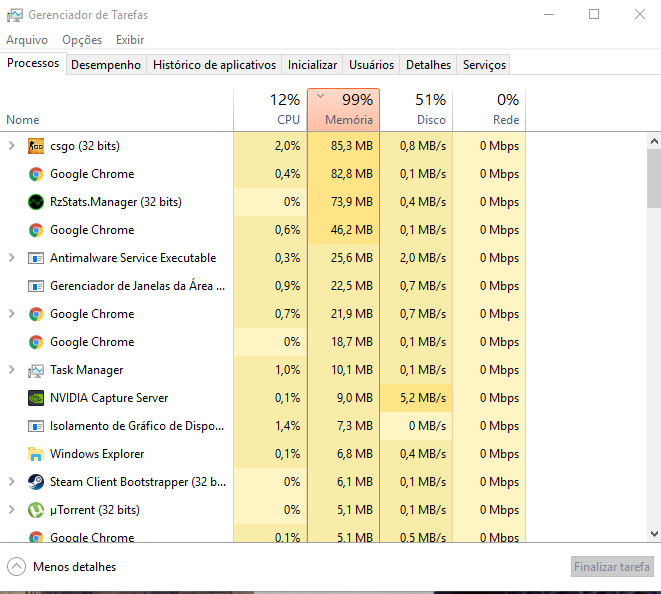The height and width of the screenshot is (594, 661).
Task: Sort by the Disco column header
Action: coord(416,110)
